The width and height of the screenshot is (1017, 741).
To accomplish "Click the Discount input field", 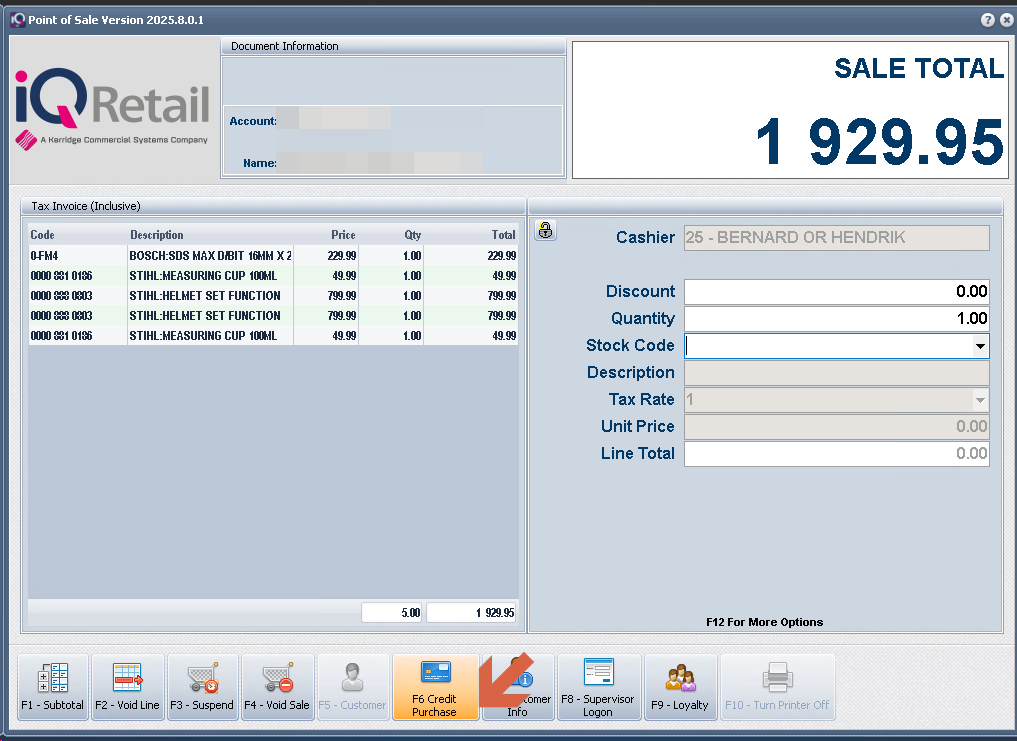I will pos(836,292).
